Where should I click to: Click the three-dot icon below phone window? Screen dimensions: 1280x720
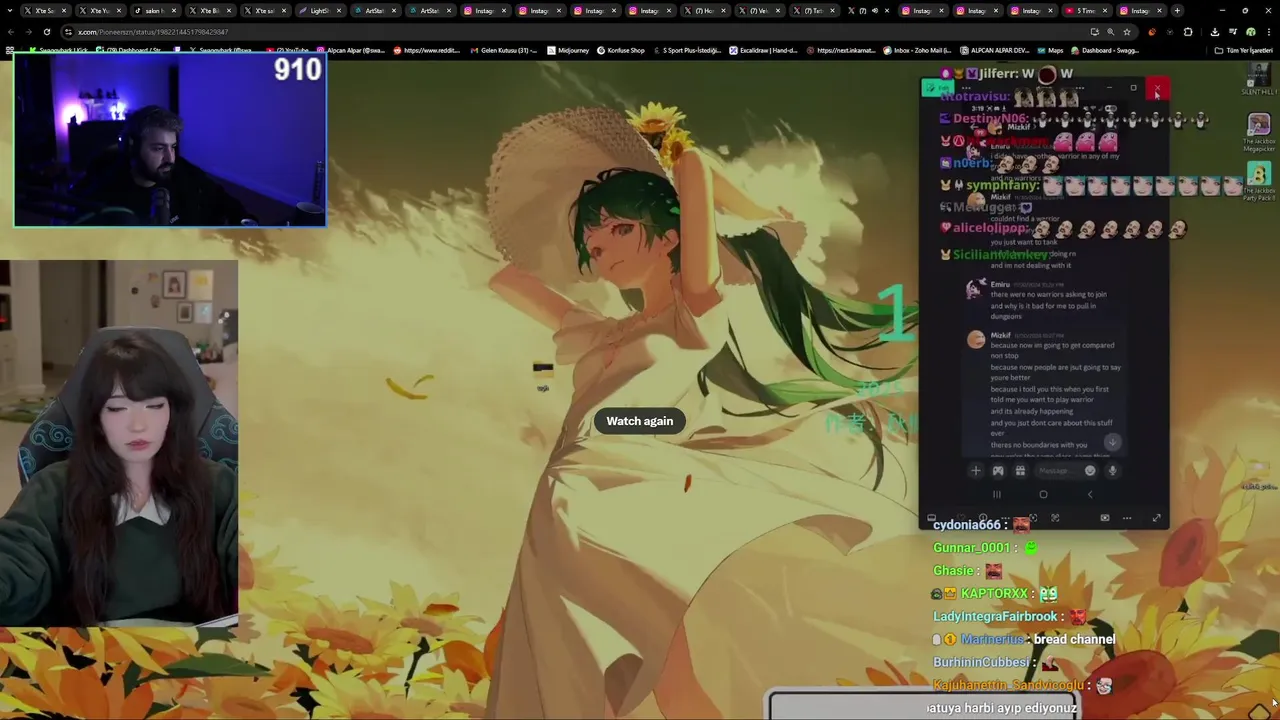[1127, 518]
